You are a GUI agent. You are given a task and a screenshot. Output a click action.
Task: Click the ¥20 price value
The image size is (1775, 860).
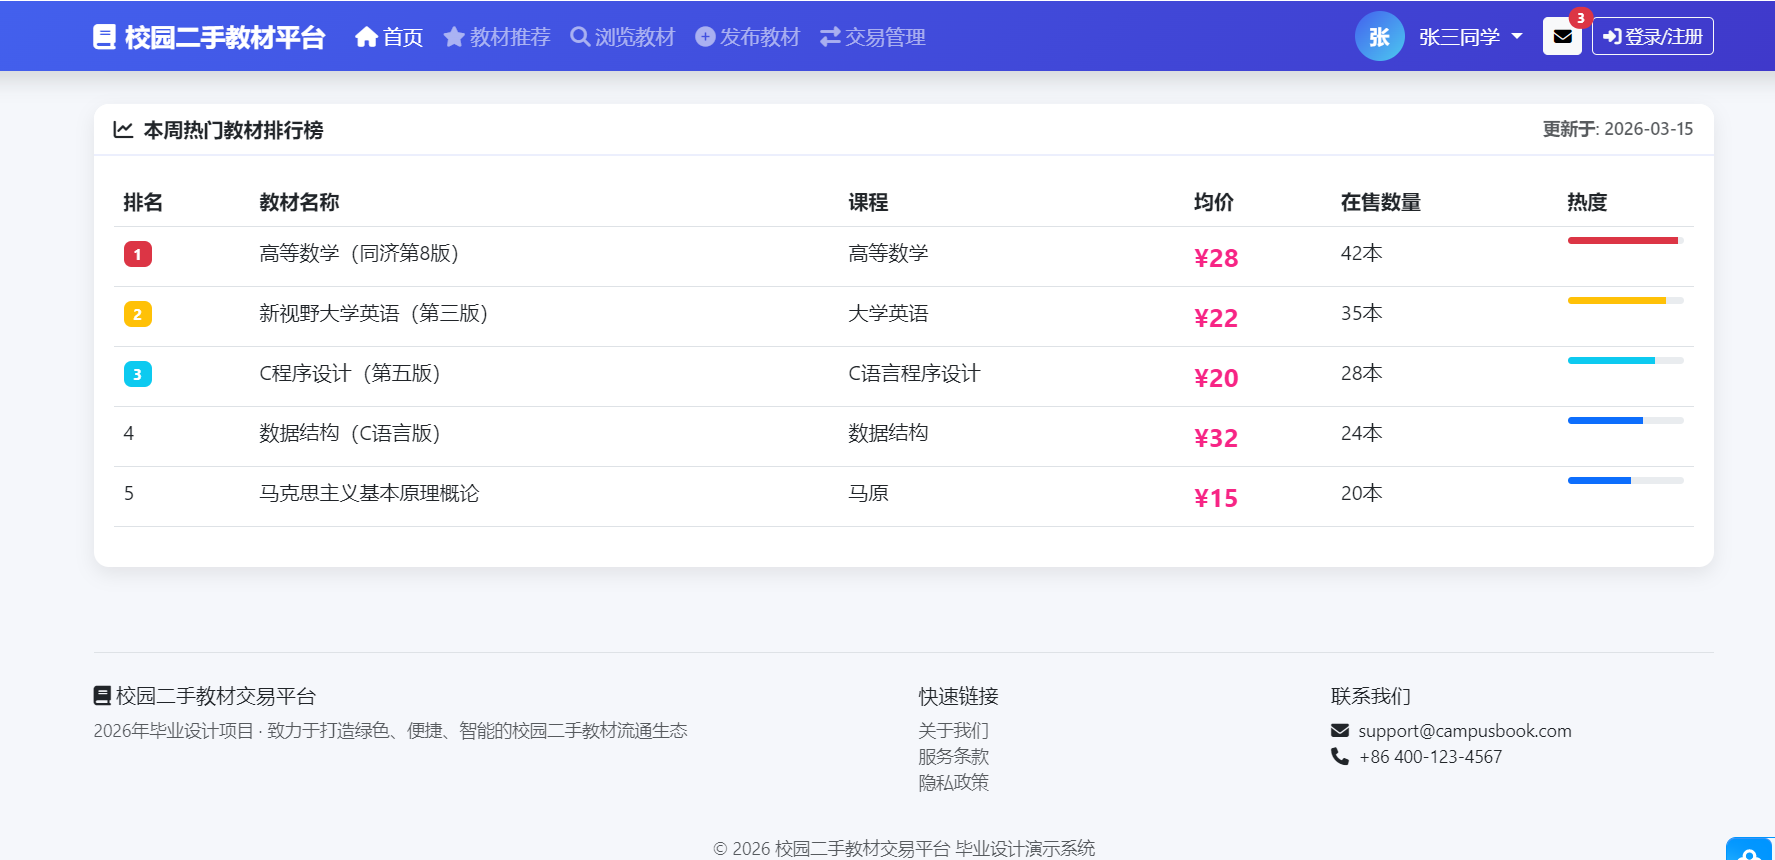coord(1216,378)
